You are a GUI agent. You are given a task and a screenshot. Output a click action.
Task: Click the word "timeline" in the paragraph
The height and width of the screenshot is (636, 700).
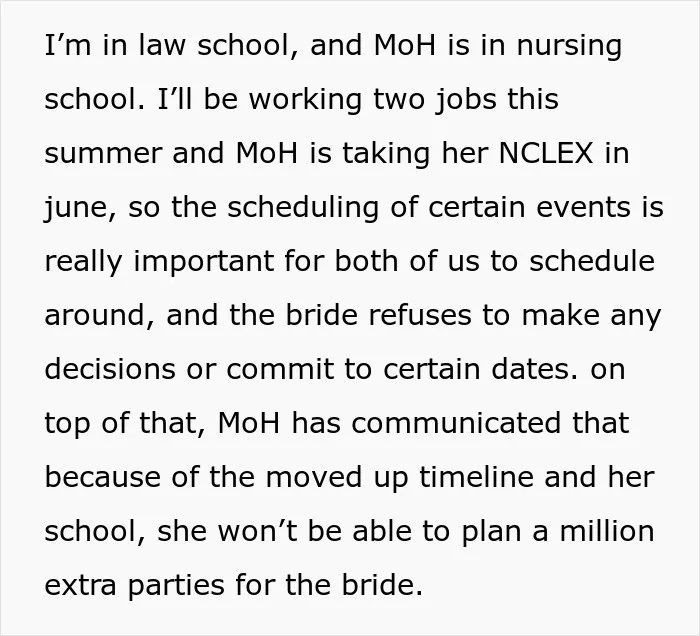tap(476, 477)
